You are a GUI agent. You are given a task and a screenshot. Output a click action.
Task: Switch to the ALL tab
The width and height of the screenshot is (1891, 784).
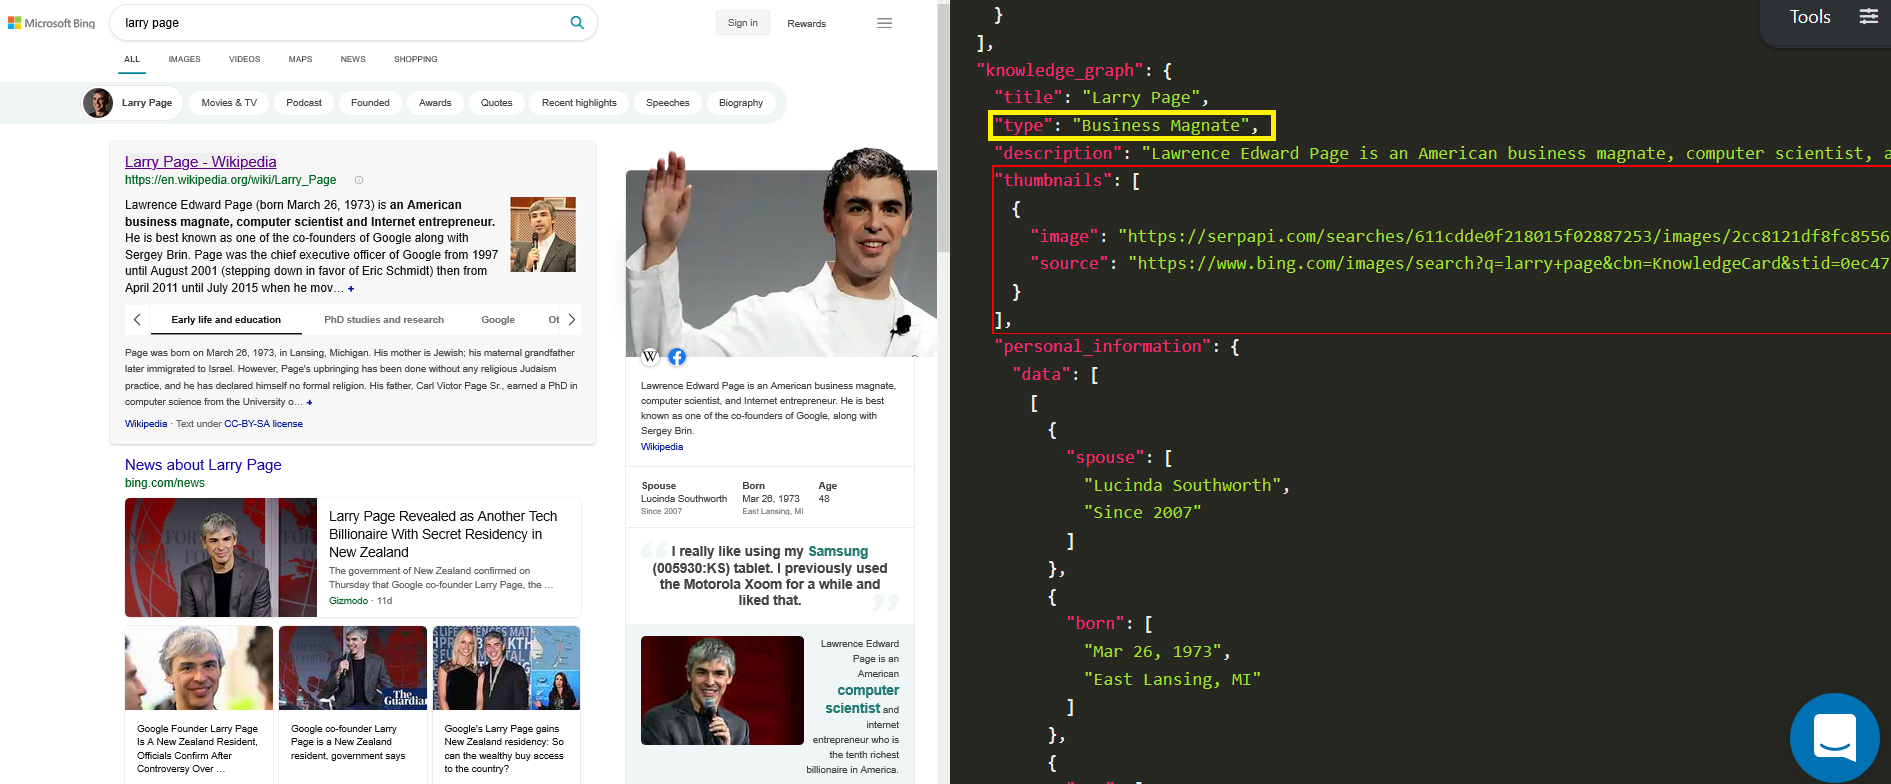pyautogui.click(x=132, y=59)
